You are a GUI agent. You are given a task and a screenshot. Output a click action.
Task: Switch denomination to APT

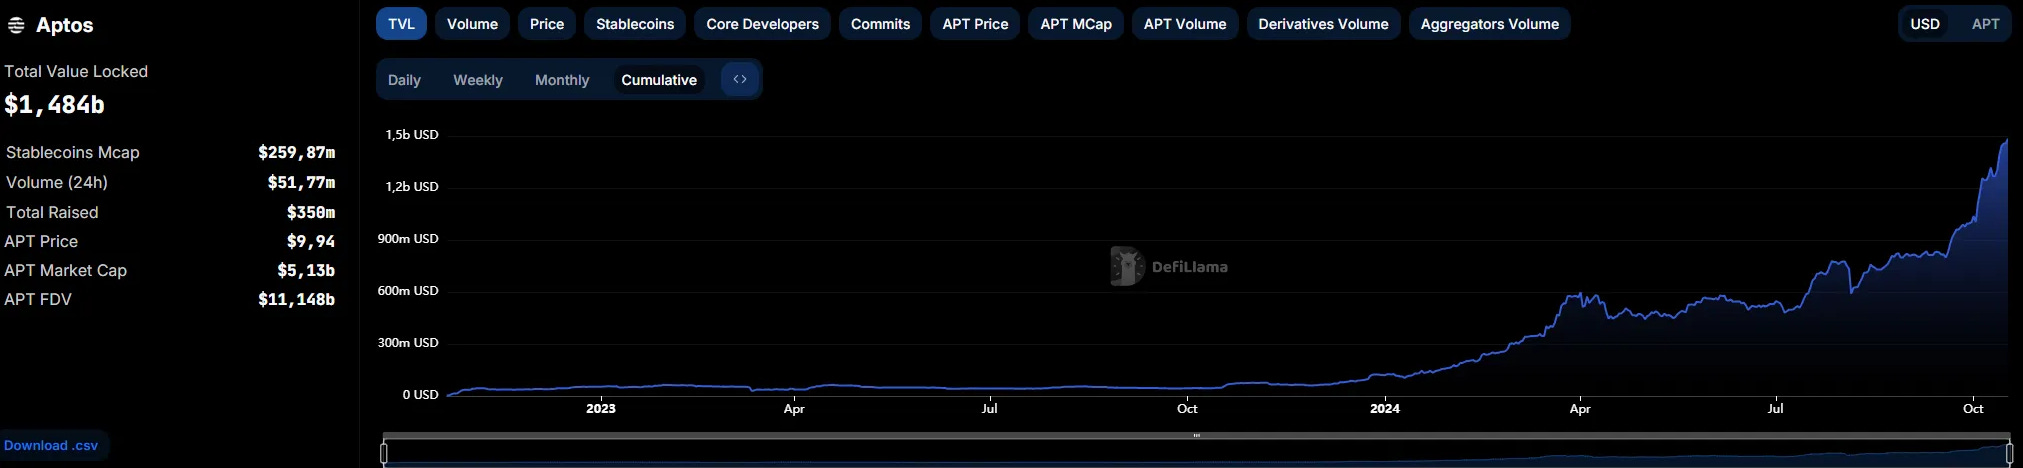click(x=1986, y=24)
